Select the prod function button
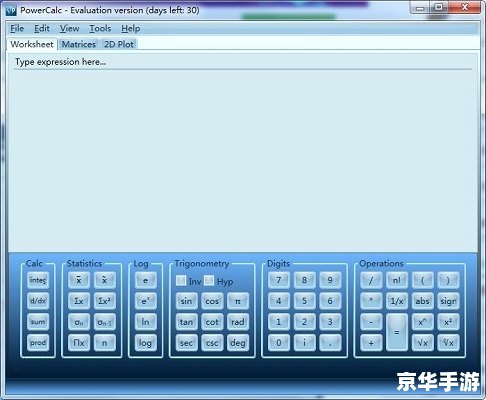The height and width of the screenshot is (400, 486). (x=38, y=343)
